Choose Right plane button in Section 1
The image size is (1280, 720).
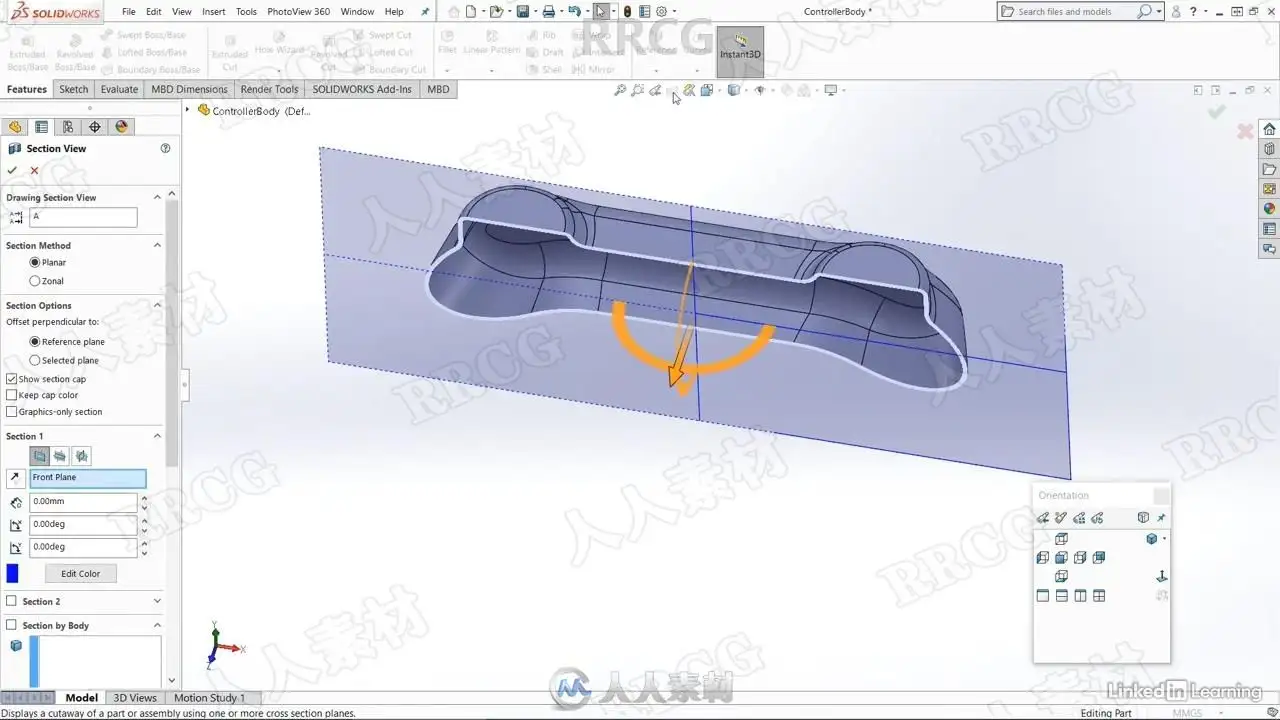point(82,456)
